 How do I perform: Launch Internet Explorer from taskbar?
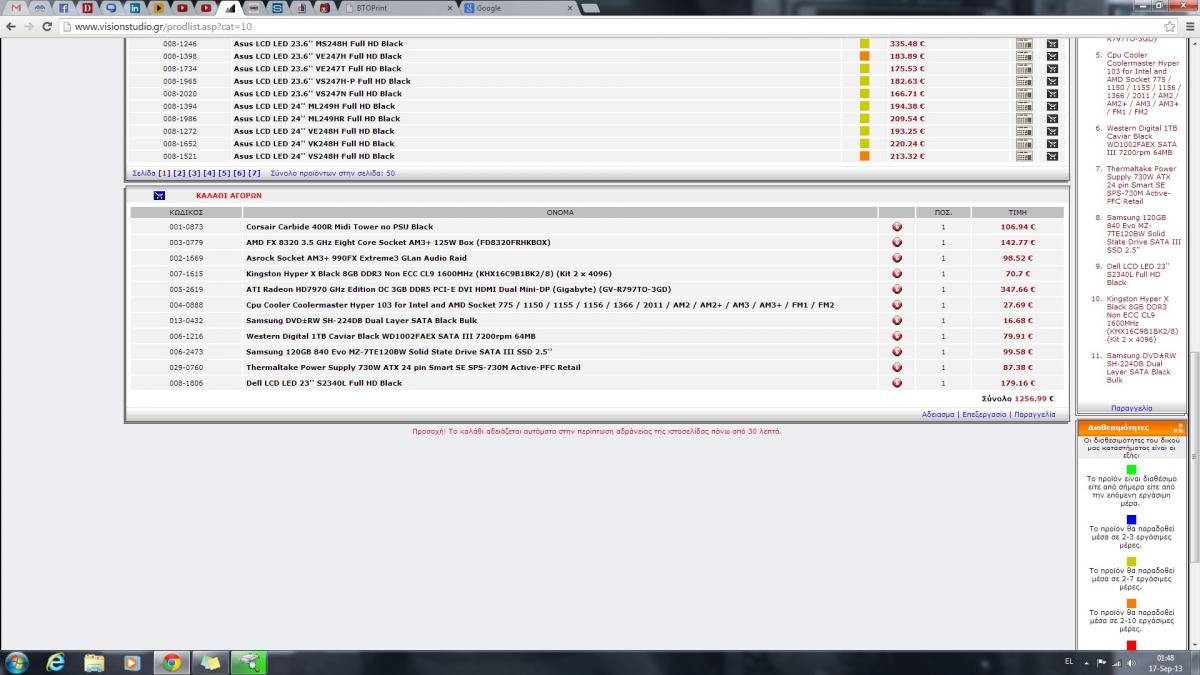(x=56, y=661)
